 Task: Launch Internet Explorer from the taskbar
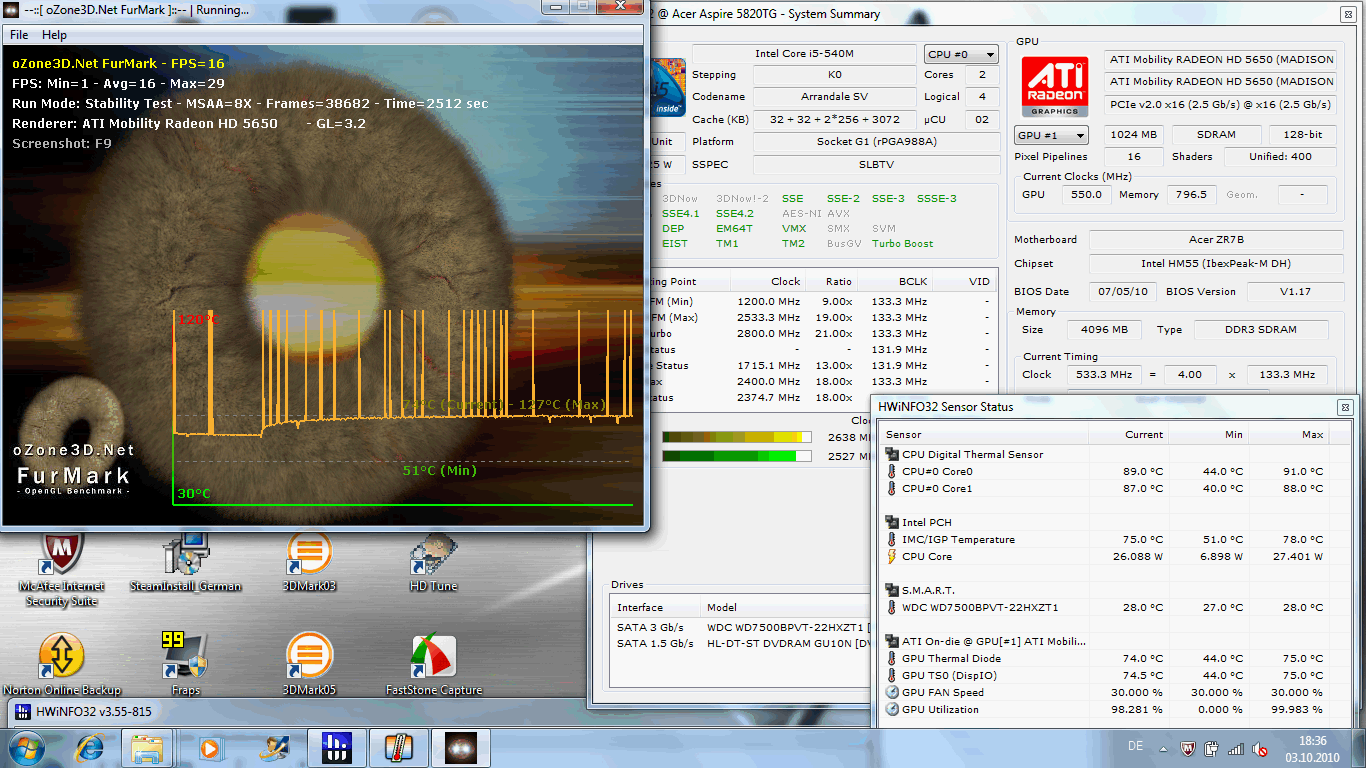coord(88,748)
